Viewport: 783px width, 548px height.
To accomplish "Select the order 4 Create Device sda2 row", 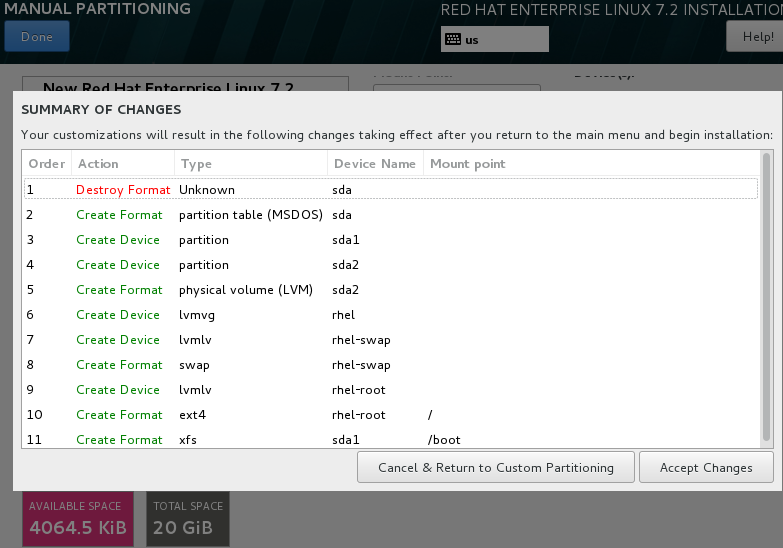I will pyautogui.click(x=391, y=265).
